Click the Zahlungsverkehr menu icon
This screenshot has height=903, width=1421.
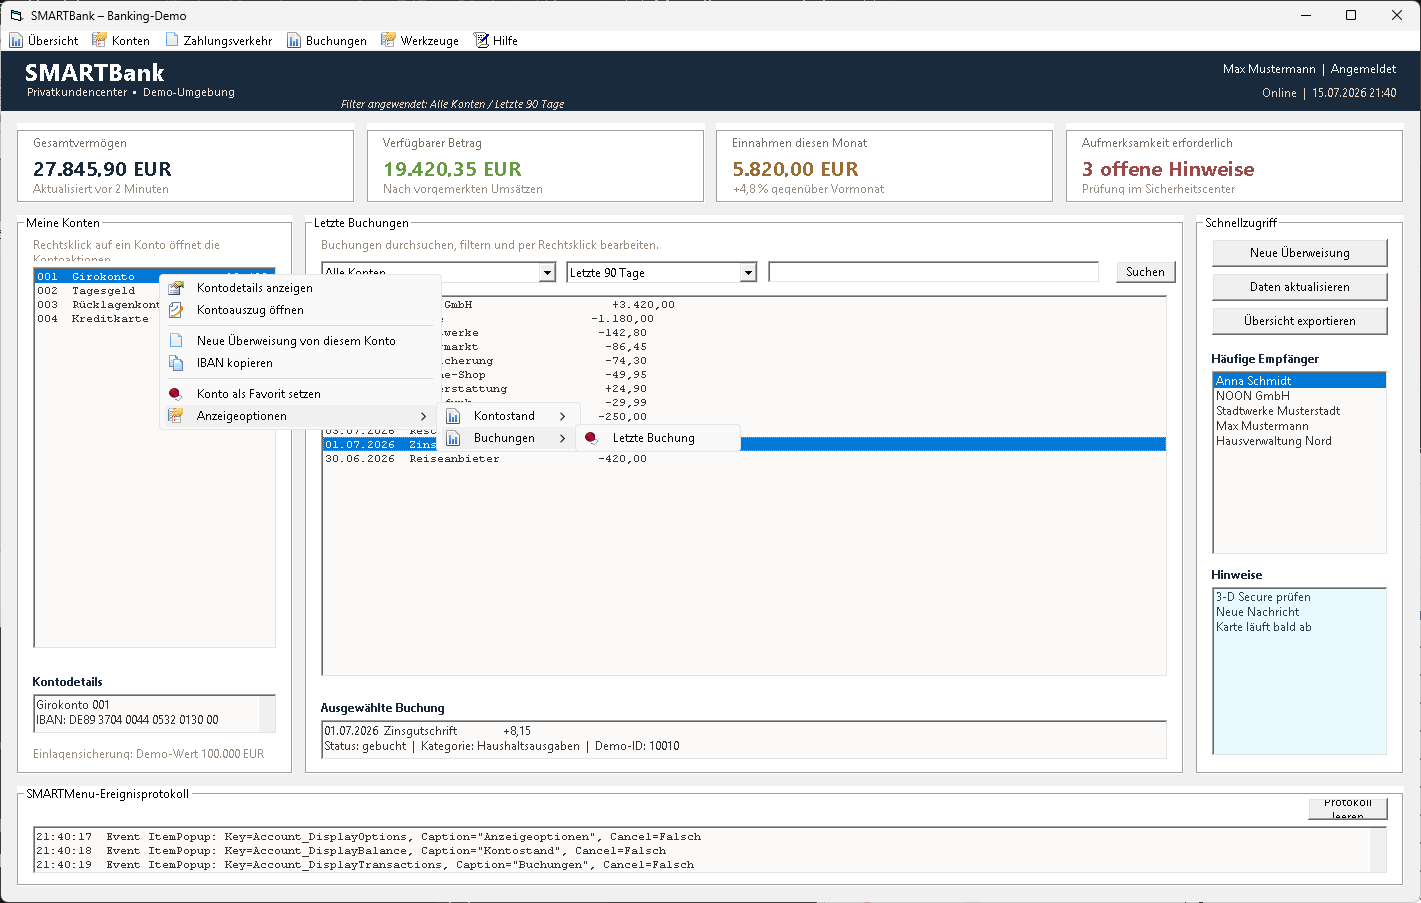172,40
